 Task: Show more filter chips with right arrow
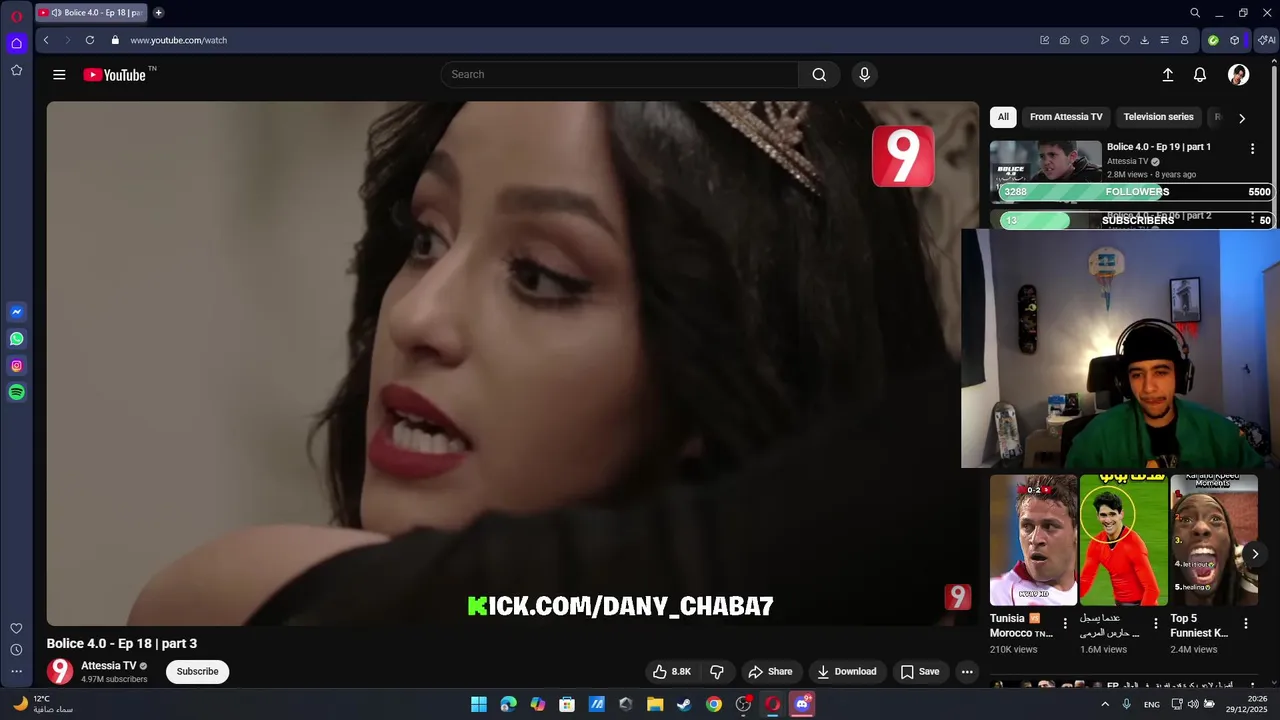[x=1242, y=118]
